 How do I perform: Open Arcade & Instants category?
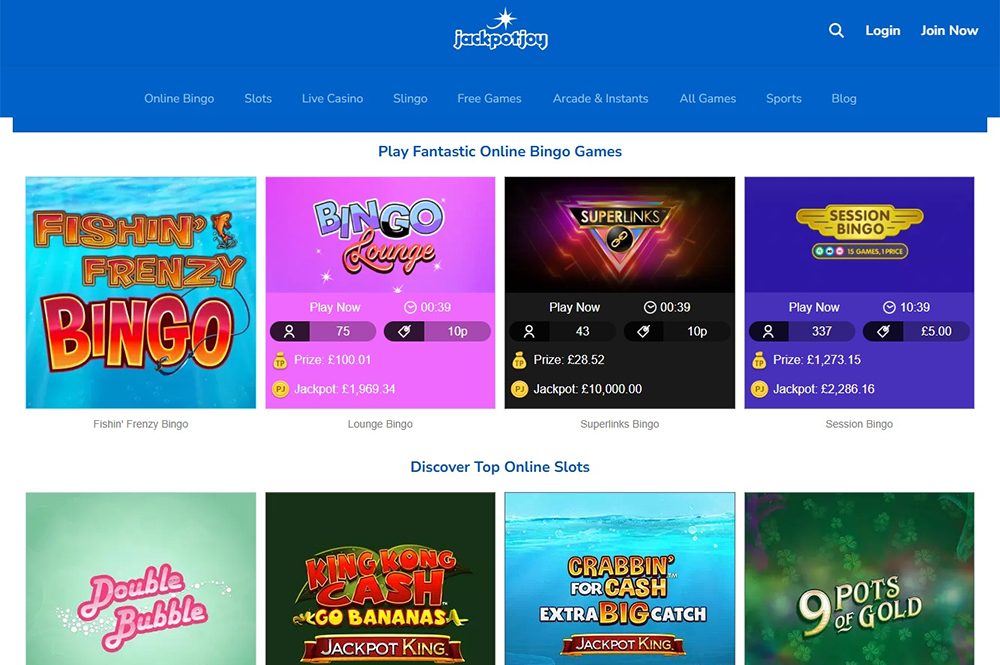(x=600, y=99)
